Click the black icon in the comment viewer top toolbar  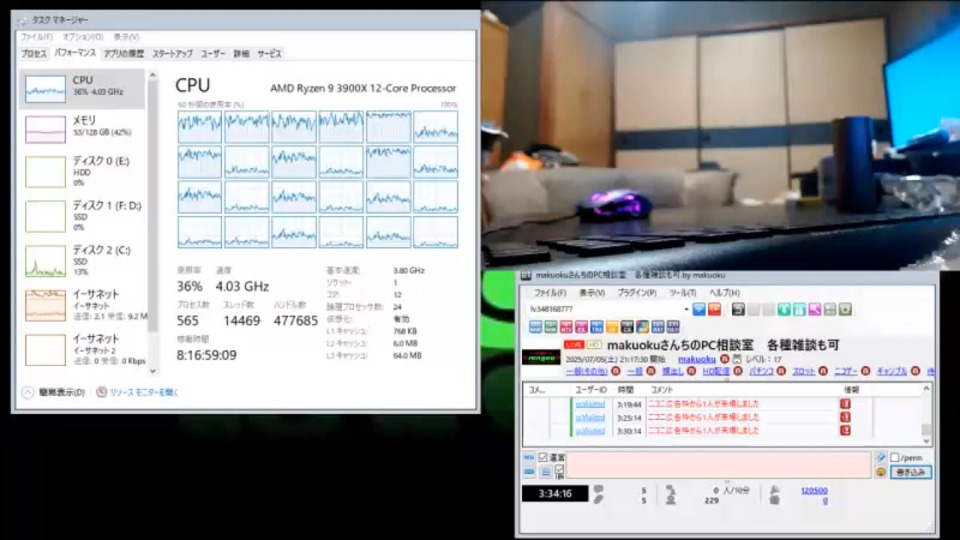(738, 310)
